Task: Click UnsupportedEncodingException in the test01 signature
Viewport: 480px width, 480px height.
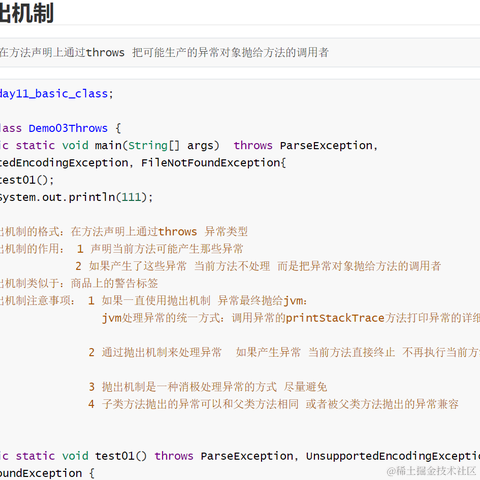Action: coord(393,456)
